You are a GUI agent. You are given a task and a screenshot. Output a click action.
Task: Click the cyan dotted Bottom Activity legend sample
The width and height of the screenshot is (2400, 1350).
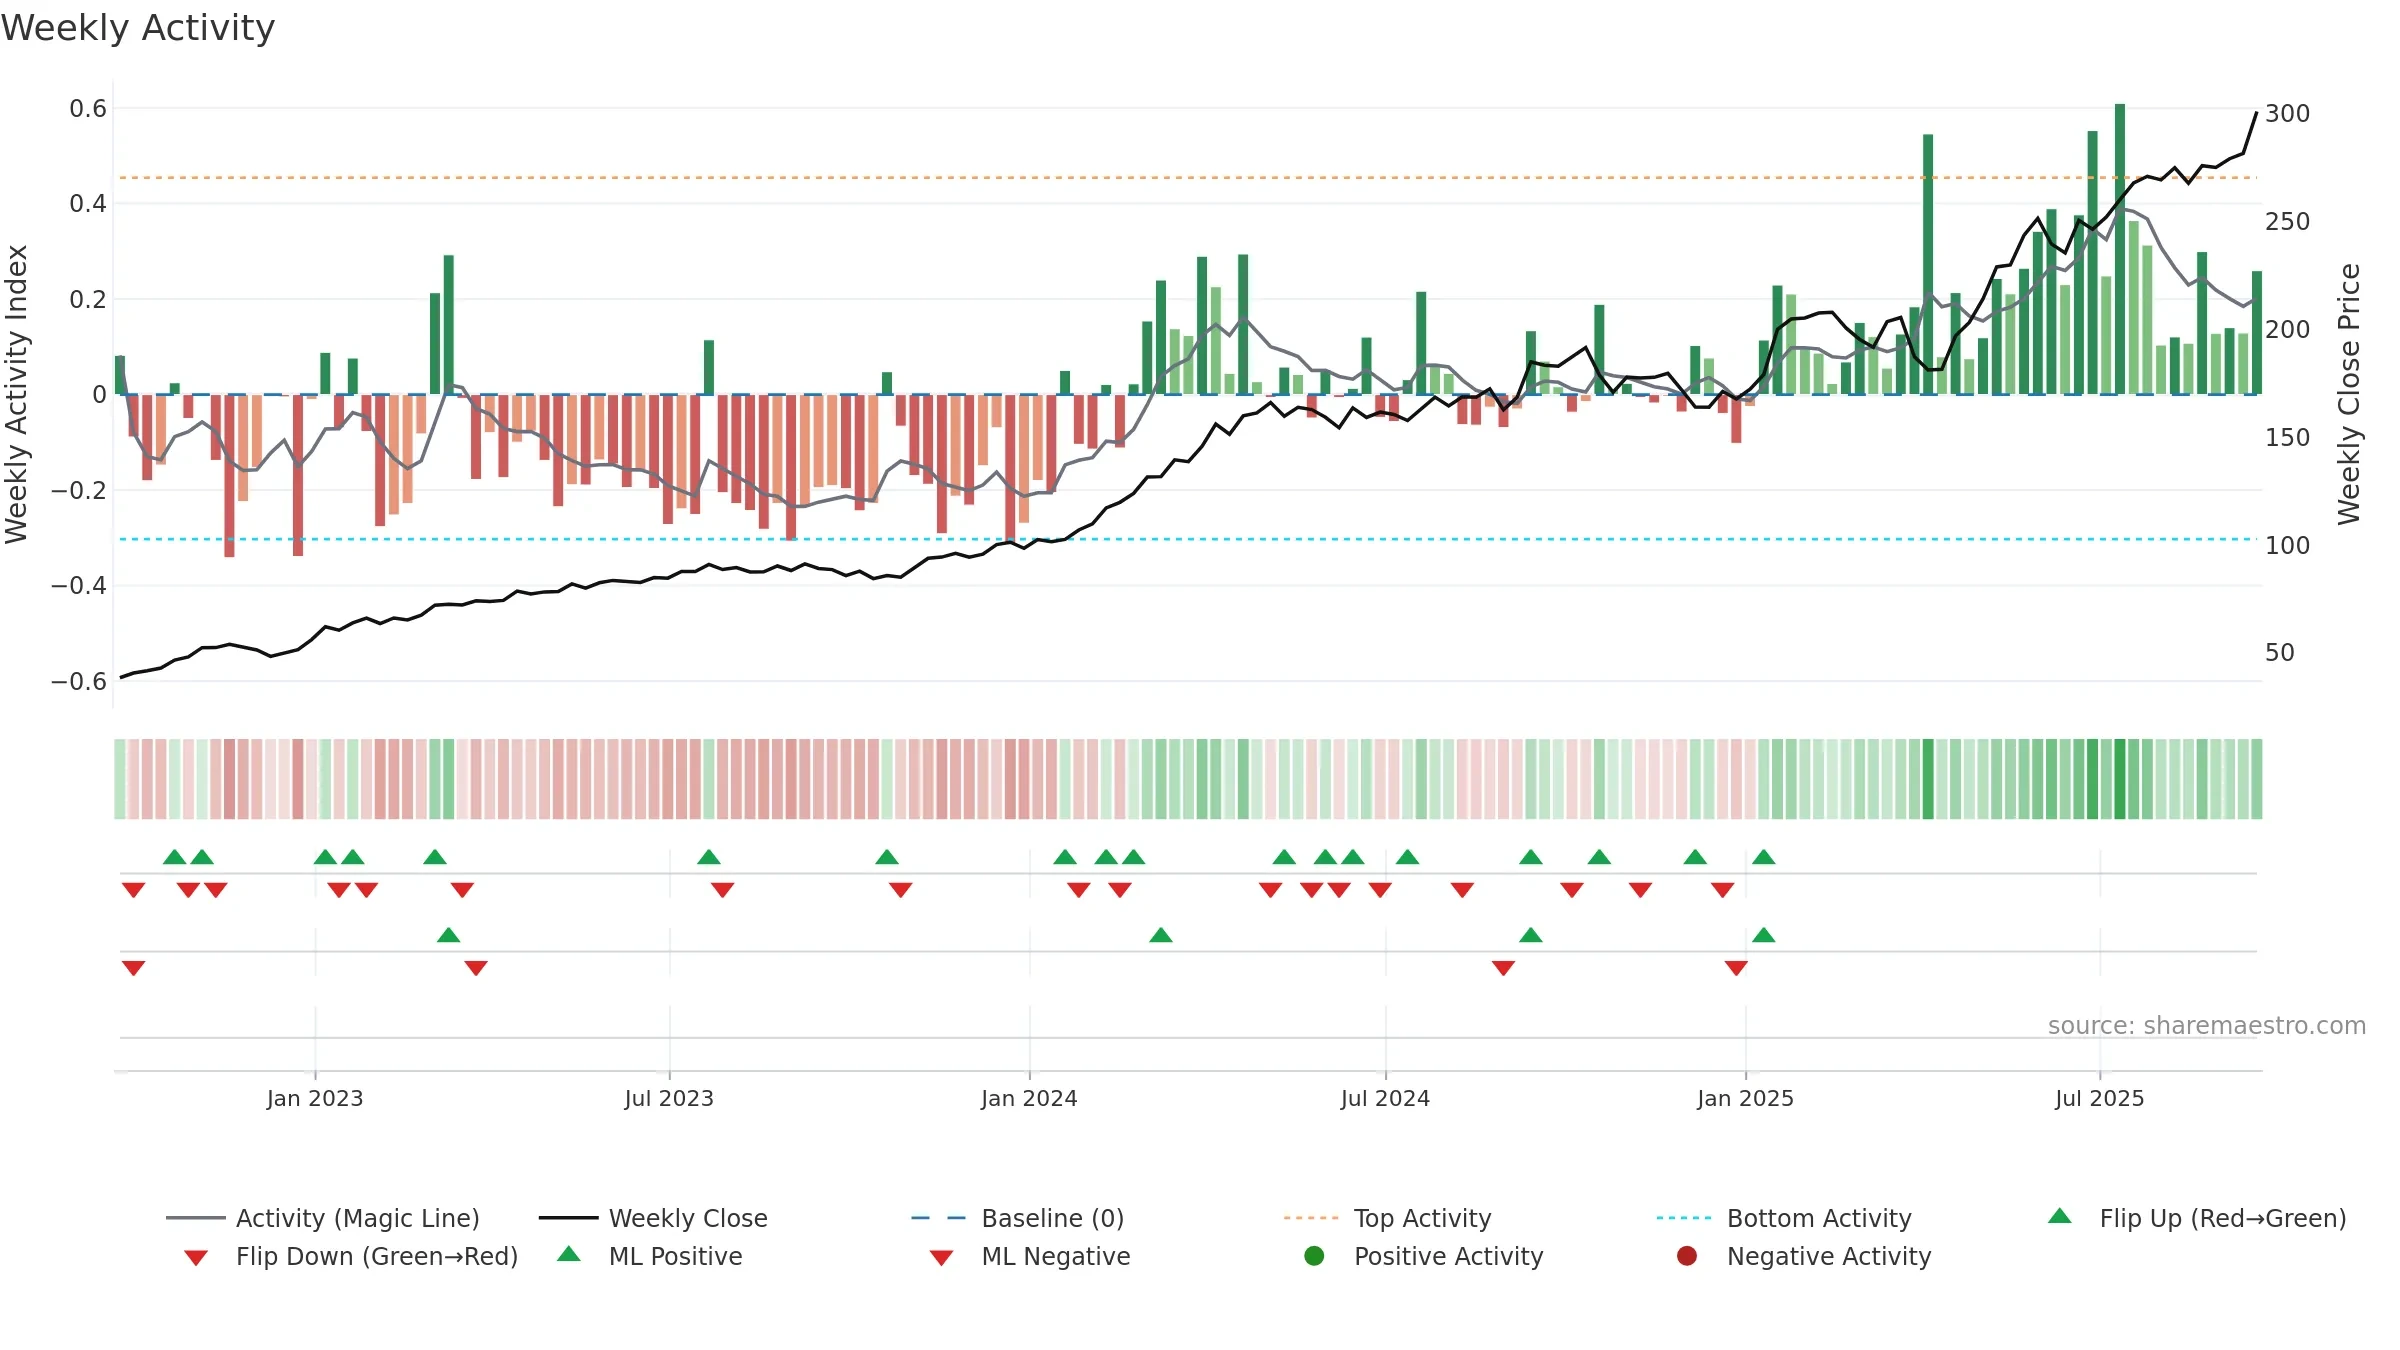(1684, 1218)
